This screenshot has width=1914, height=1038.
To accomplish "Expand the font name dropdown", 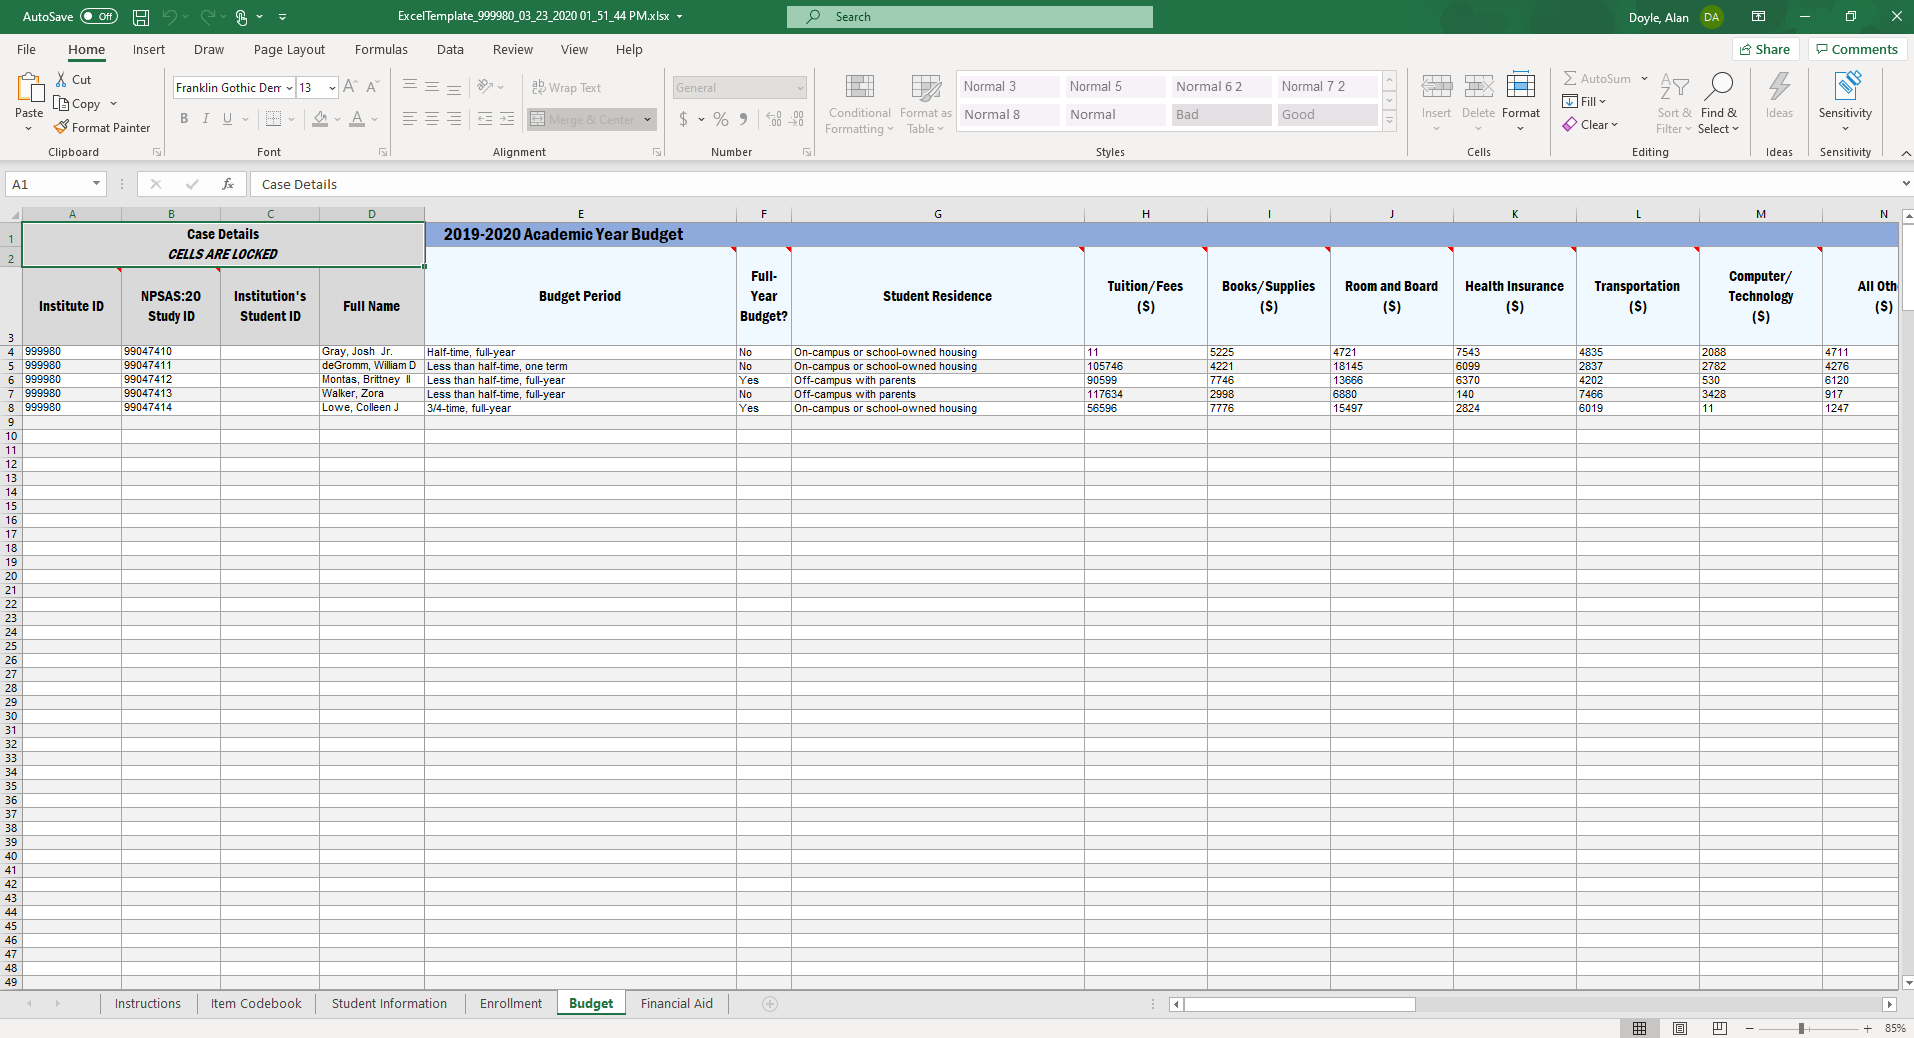I will coord(289,88).
